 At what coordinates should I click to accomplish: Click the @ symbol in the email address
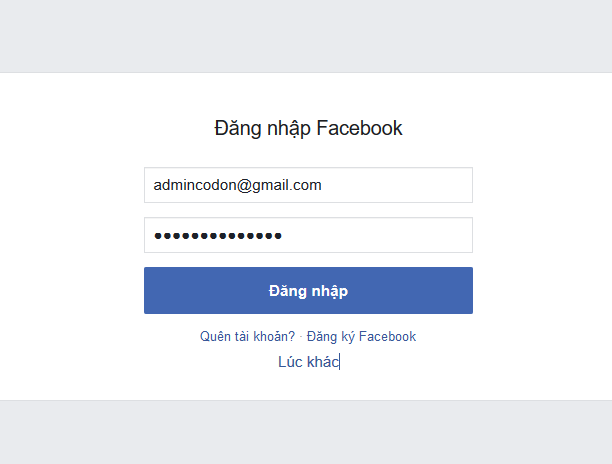244,185
